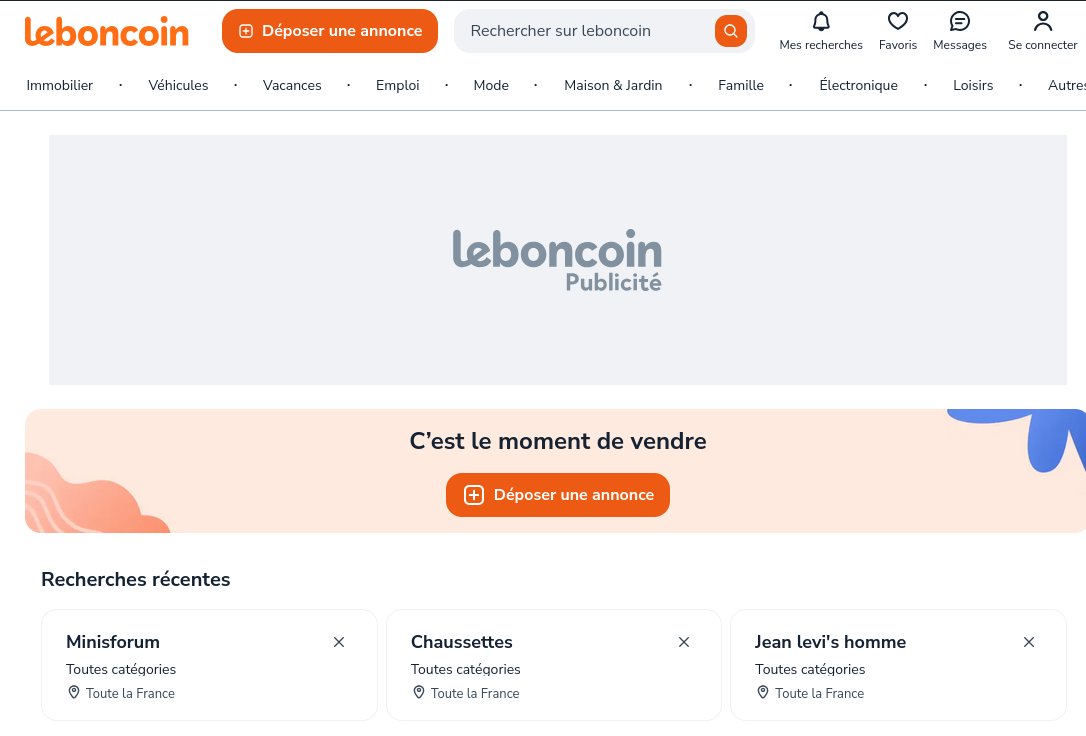Click Se connecter person icon
Image resolution: width=1086 pixels, height=736 pixels.
pos(1043,22)
